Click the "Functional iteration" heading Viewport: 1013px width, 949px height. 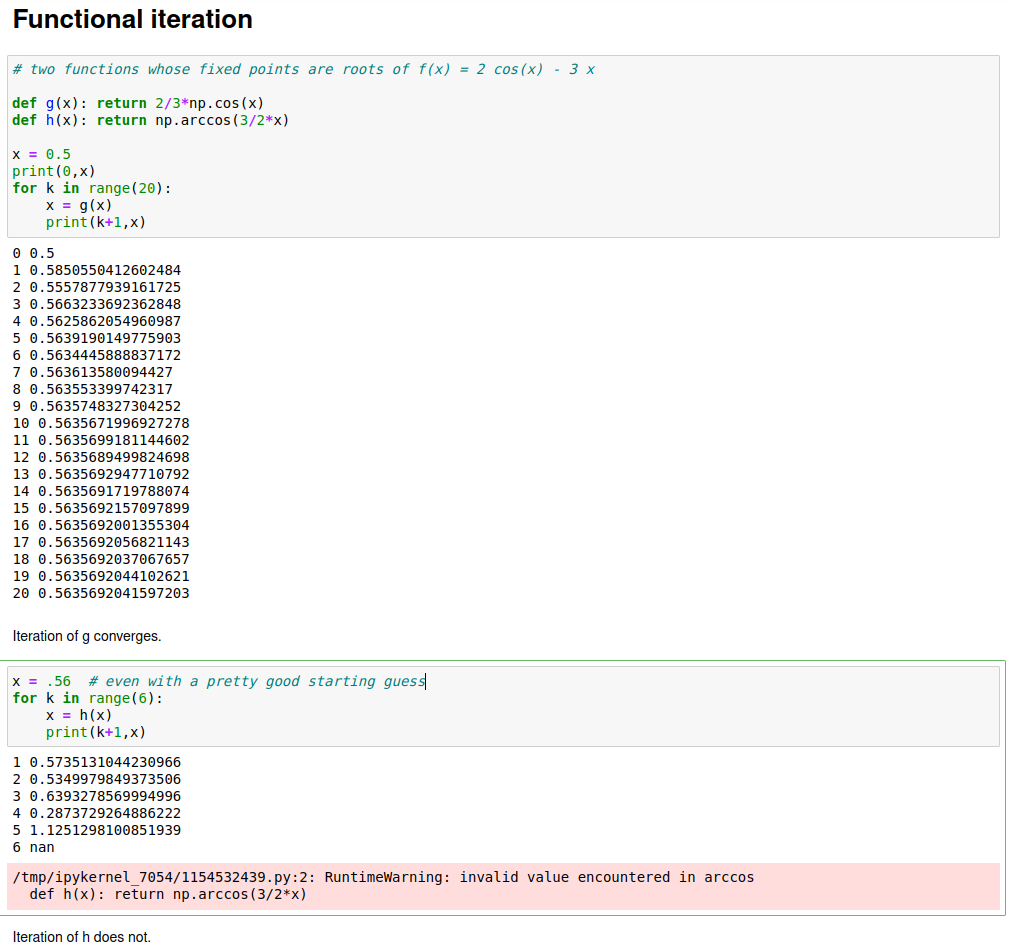(132, 19)
